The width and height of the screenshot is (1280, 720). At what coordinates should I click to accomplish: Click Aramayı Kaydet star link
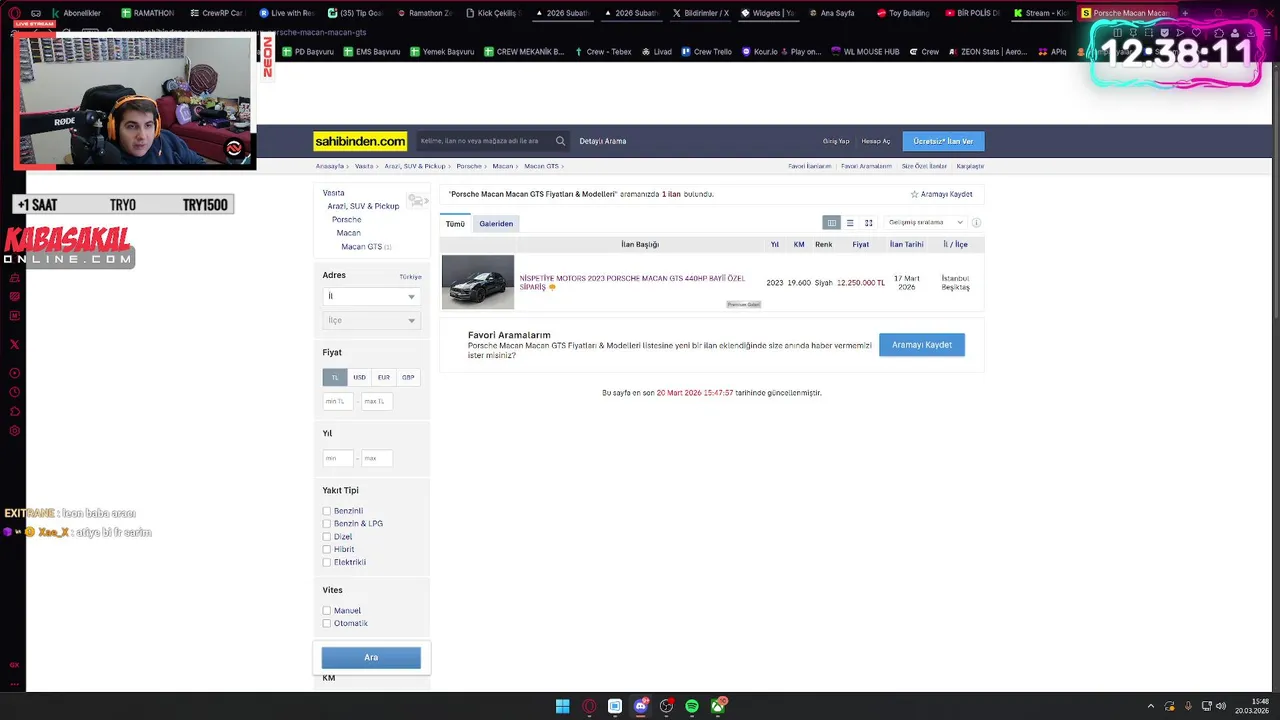(x=941, y=194)
